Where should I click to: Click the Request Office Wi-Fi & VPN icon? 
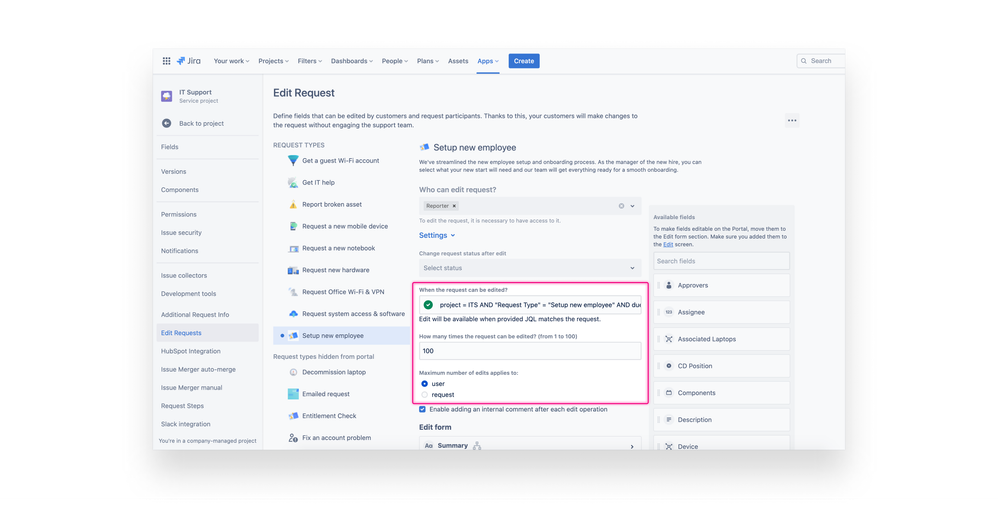pyautogui.click(x=293, y=292)
